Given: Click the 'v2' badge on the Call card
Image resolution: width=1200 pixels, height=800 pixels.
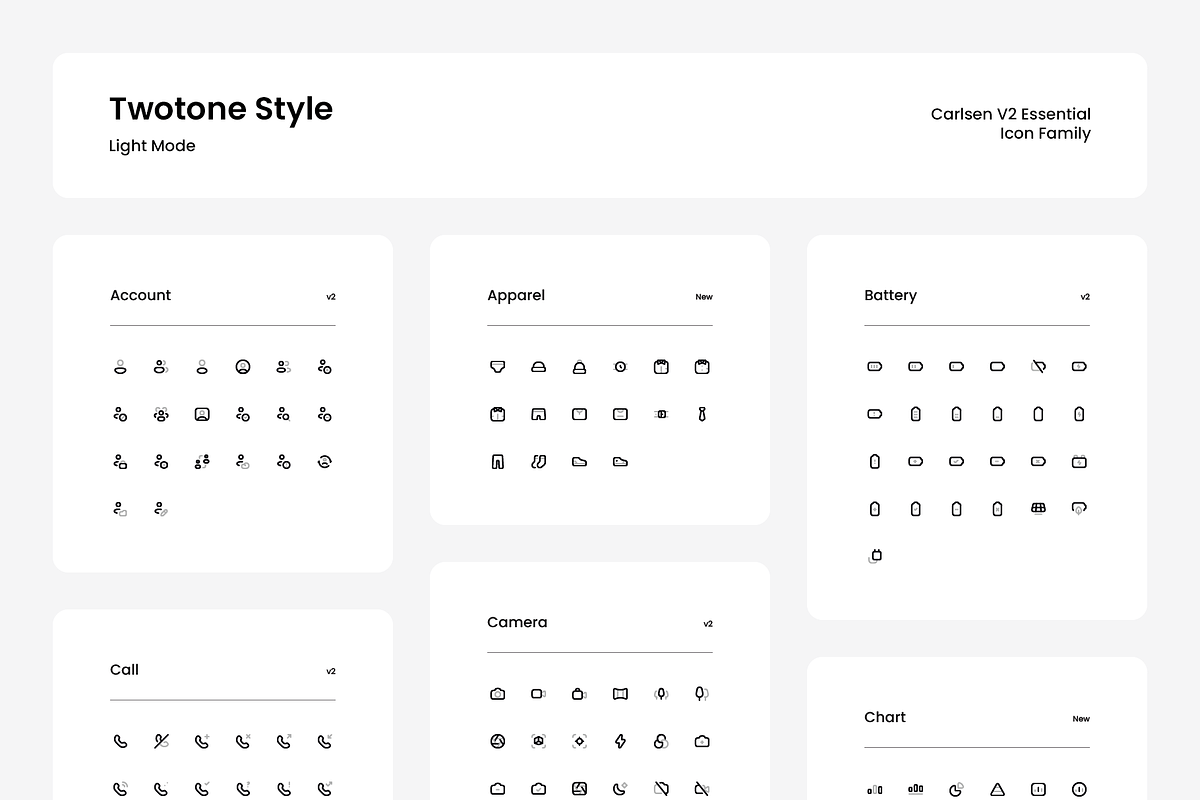Looking at the screenshot, I should coord(331,671).
